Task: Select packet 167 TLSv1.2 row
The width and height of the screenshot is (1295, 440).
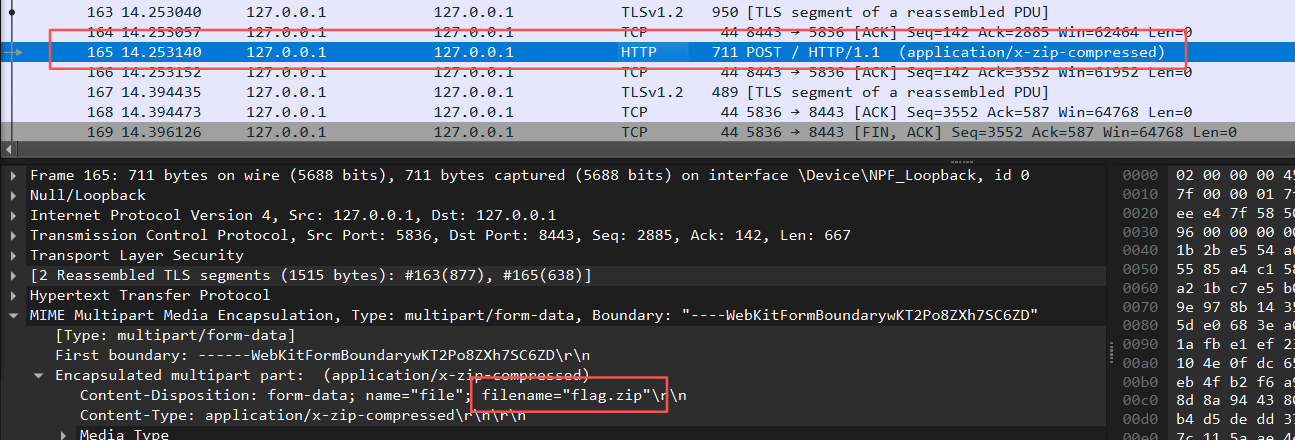Action: pos(600,92)
